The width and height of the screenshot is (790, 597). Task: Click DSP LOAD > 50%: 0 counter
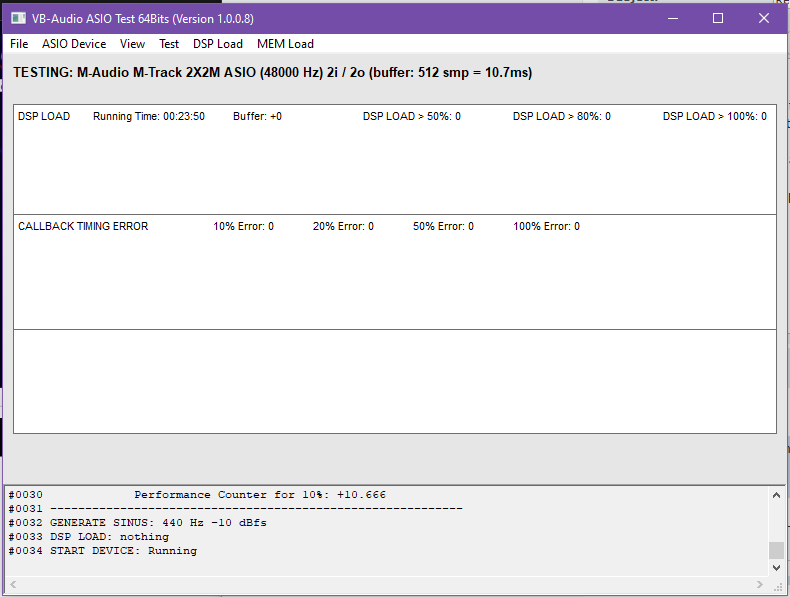coord(412,116)
